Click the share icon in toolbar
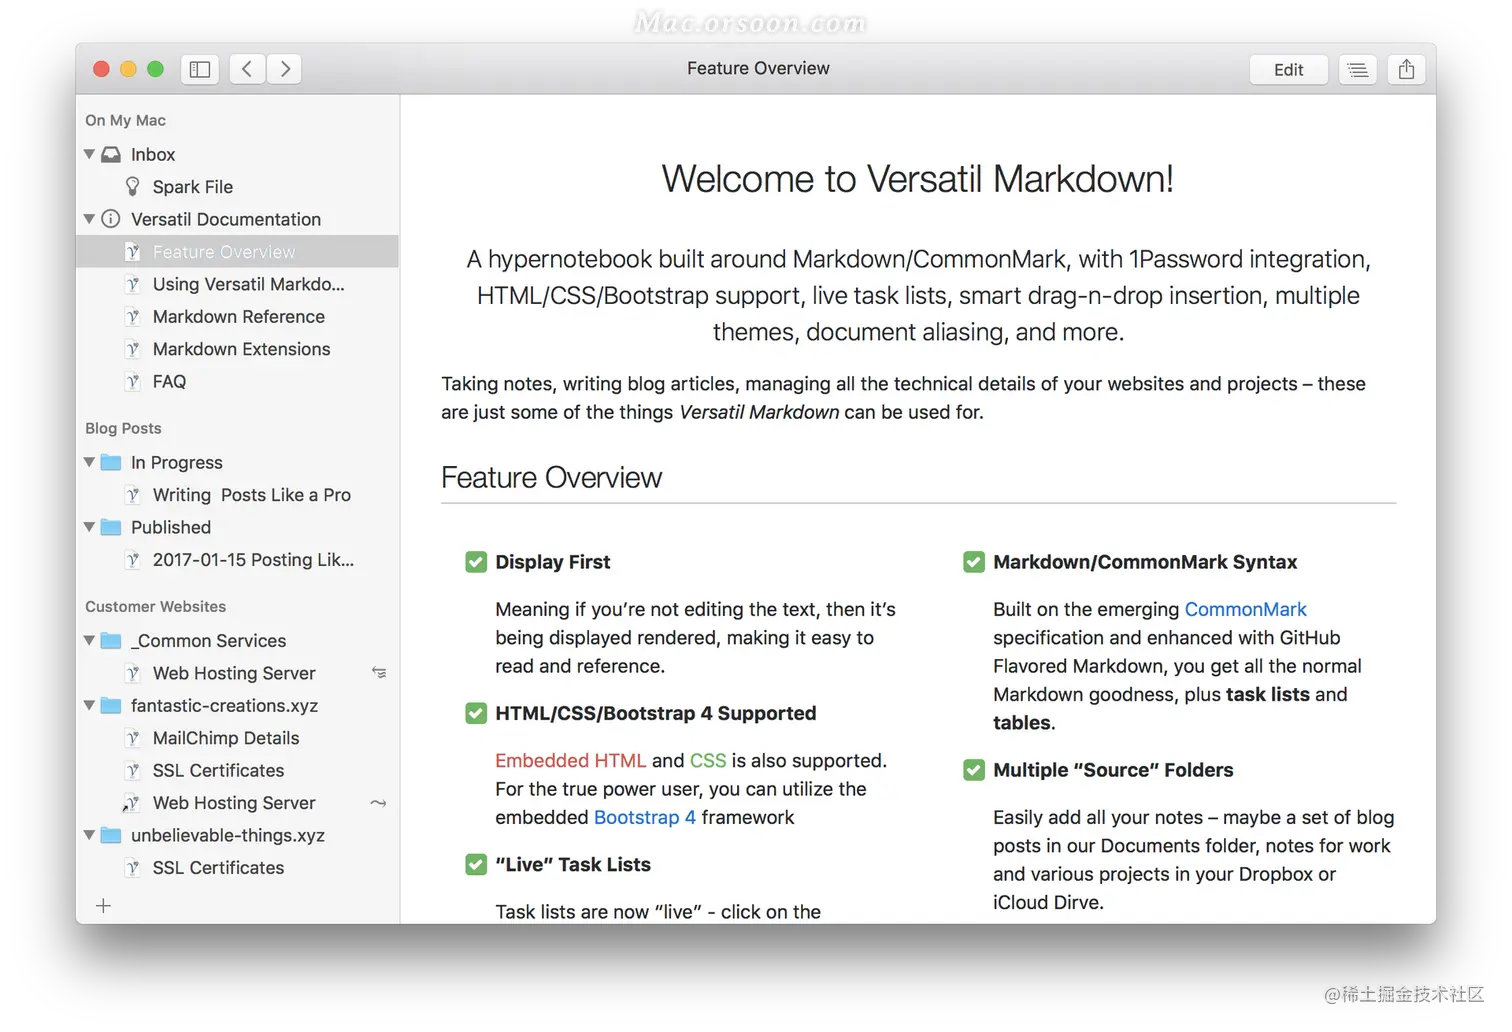This screenshot has width=1512, height=1032. tap(1406, 69)
